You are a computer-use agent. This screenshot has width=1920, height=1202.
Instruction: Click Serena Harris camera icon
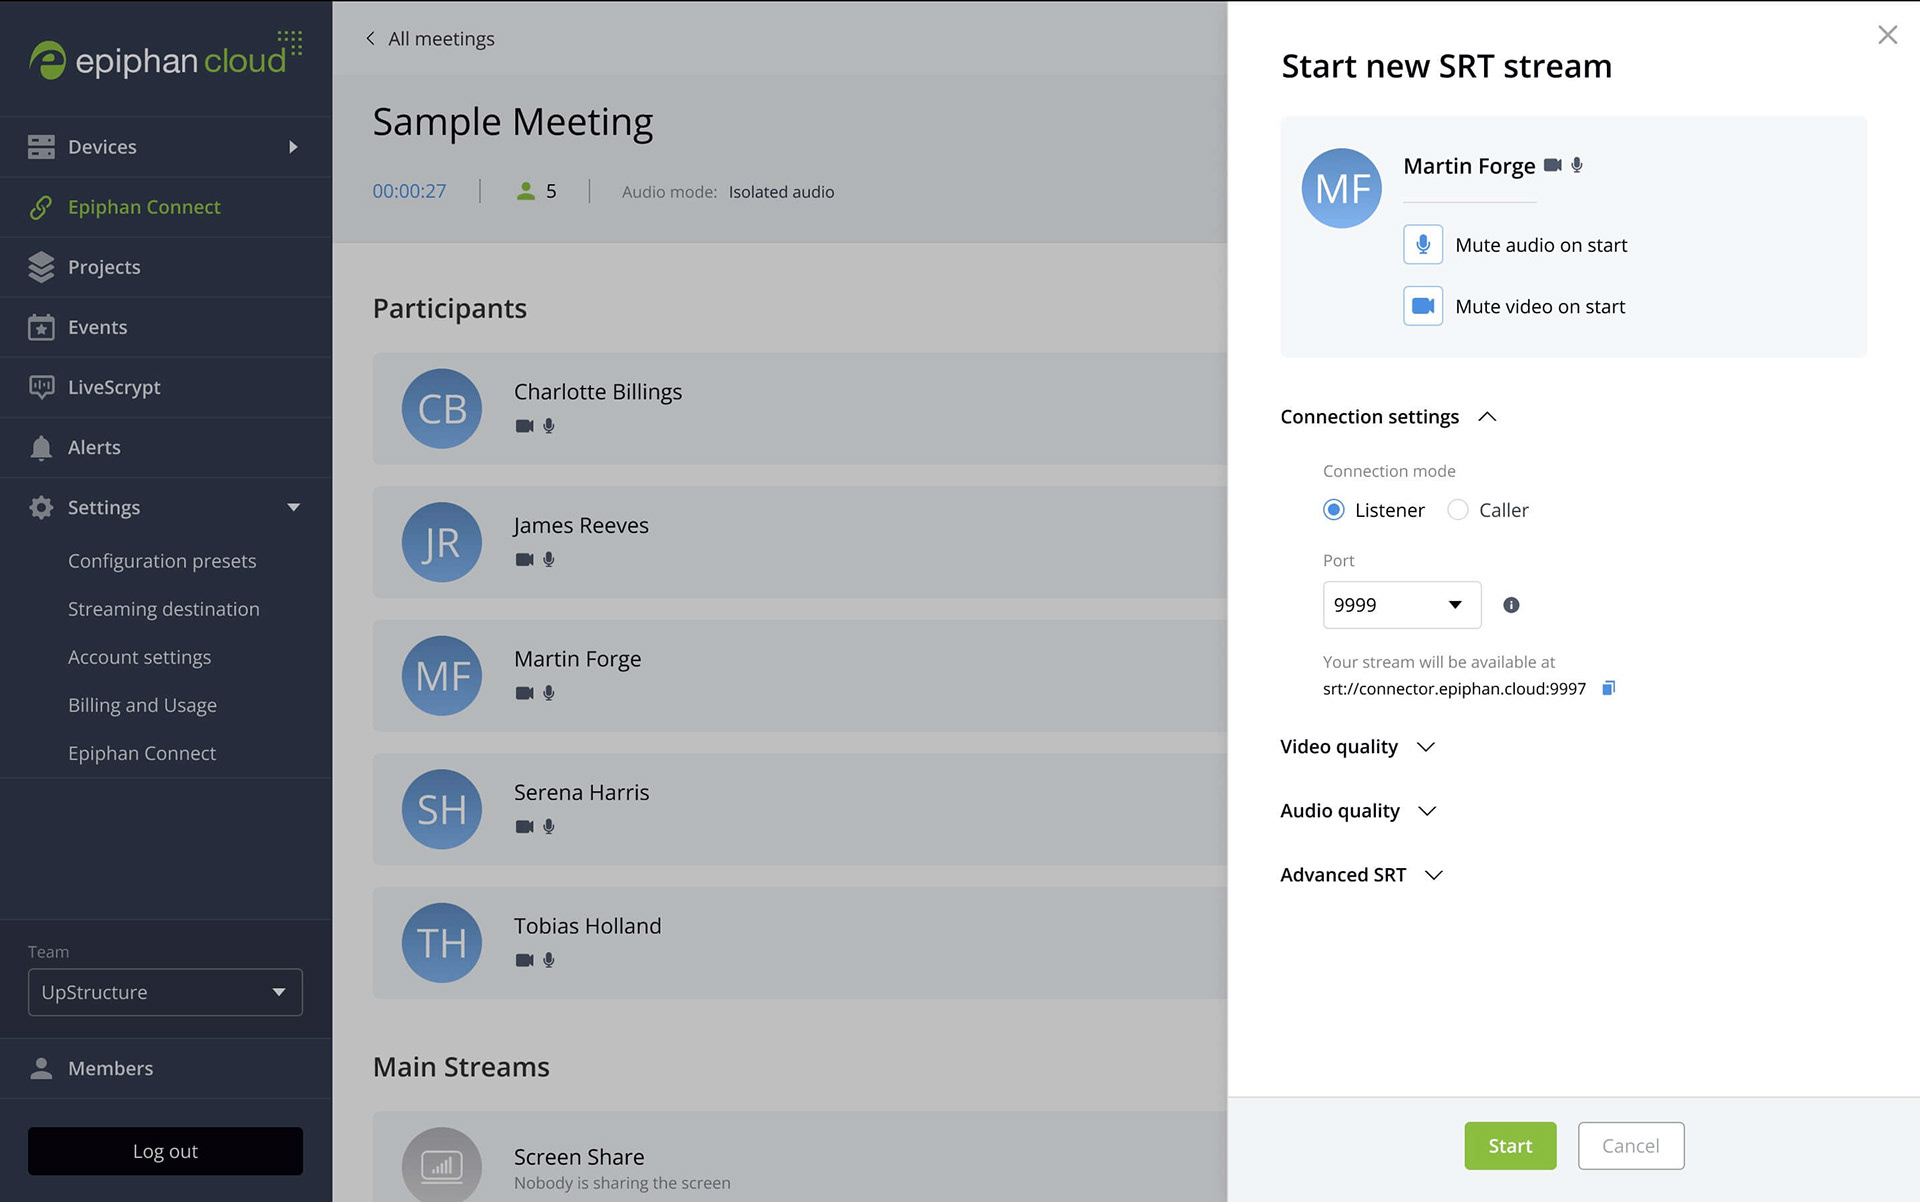[524, 827]
